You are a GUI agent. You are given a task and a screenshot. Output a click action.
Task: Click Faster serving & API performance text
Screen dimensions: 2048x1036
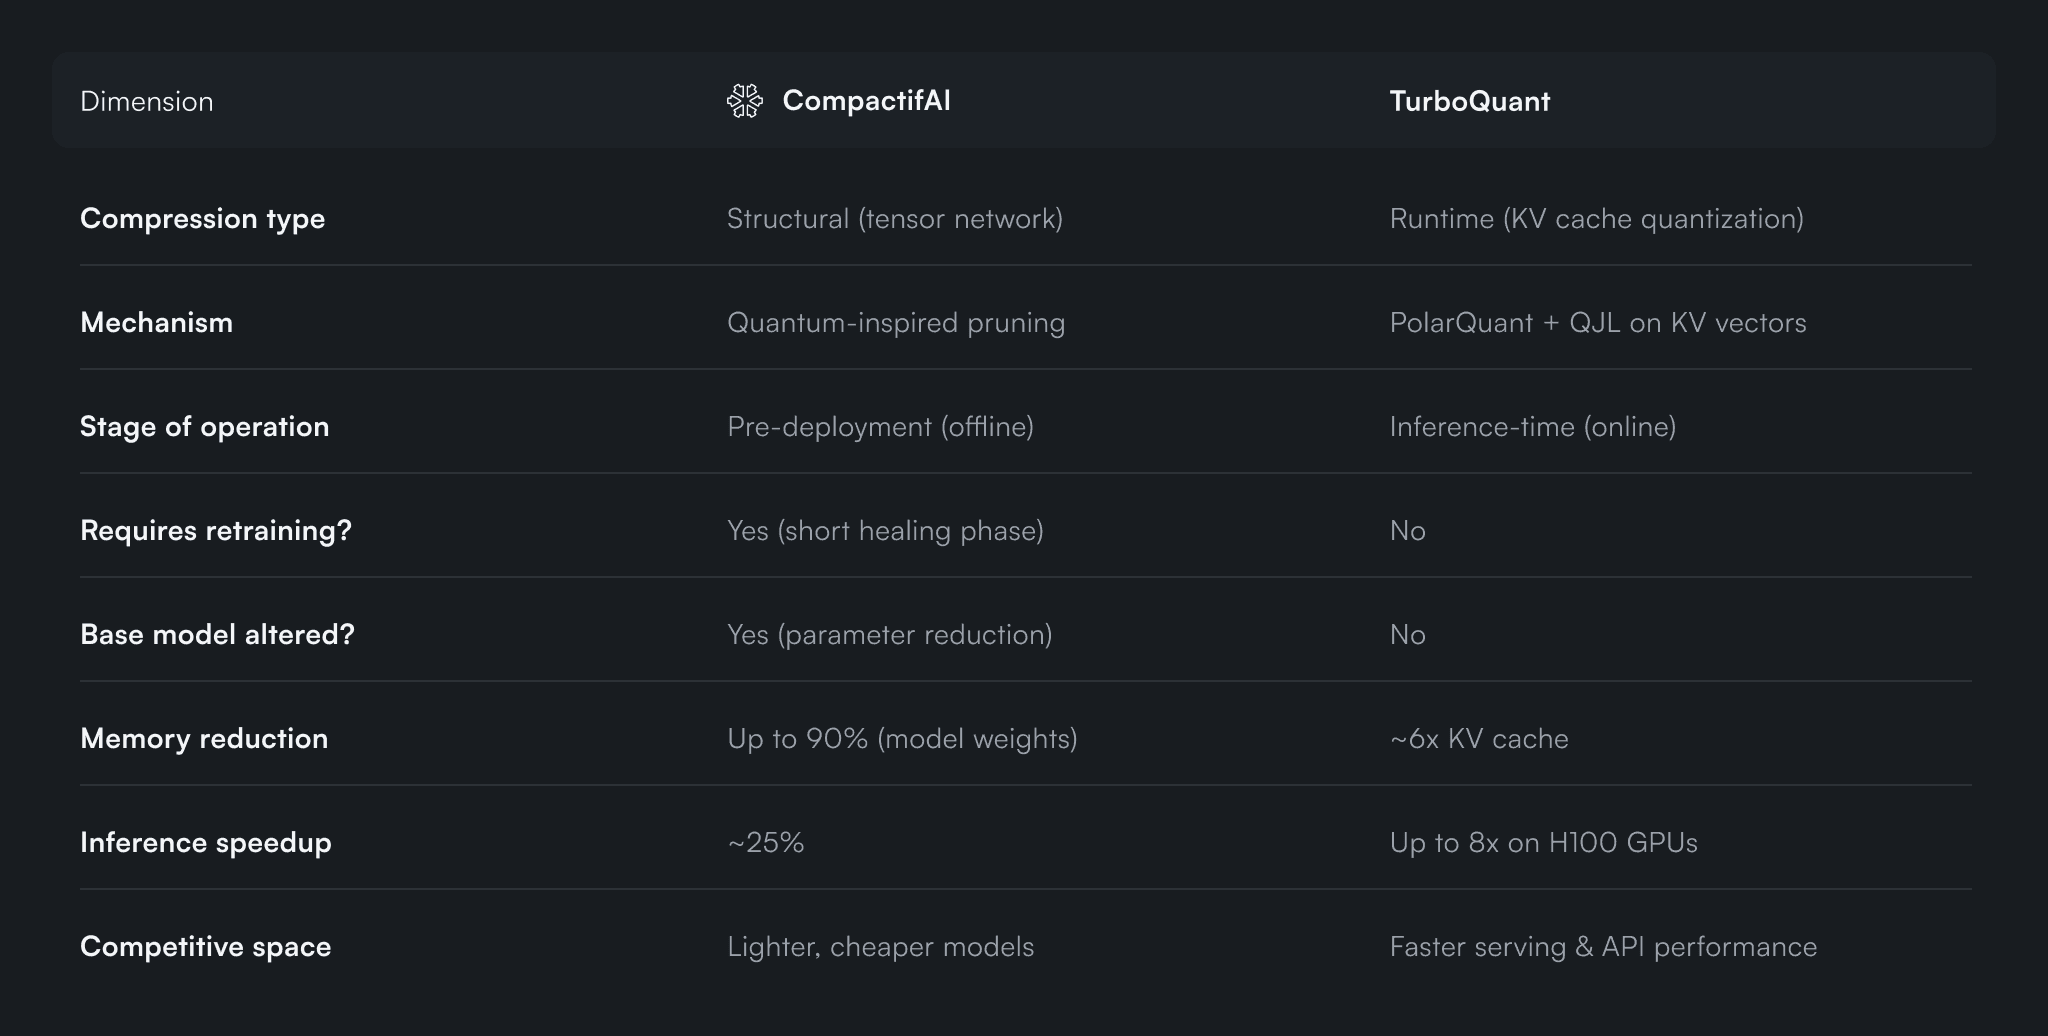1603,947
